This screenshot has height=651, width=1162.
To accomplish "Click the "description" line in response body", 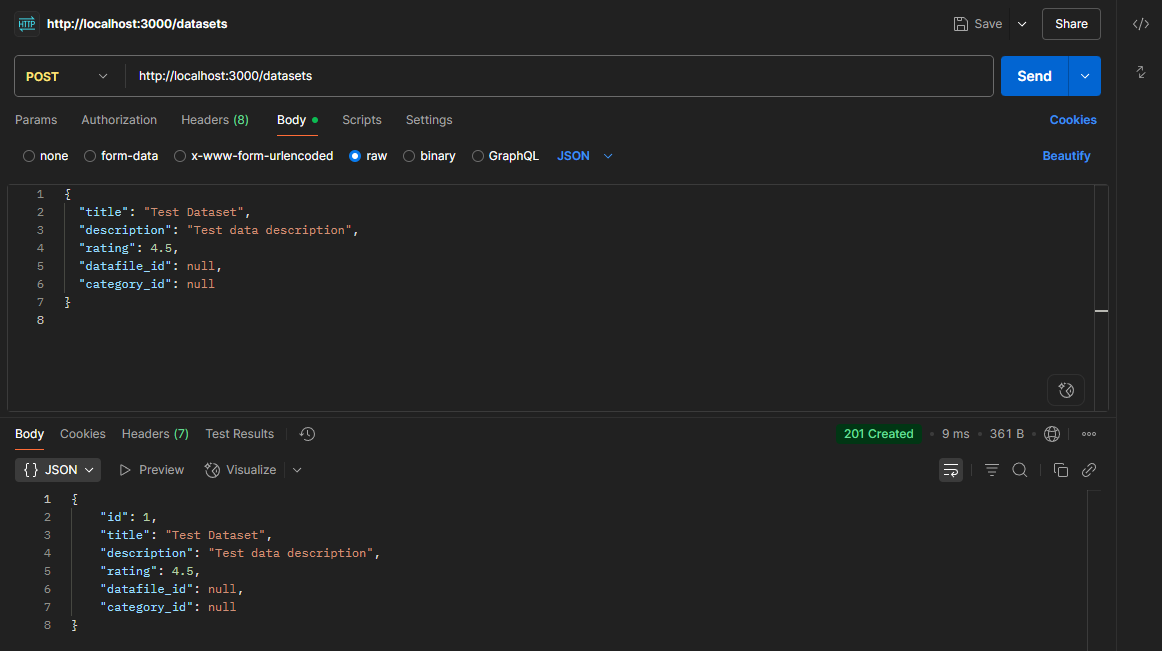I will point(240,553).
